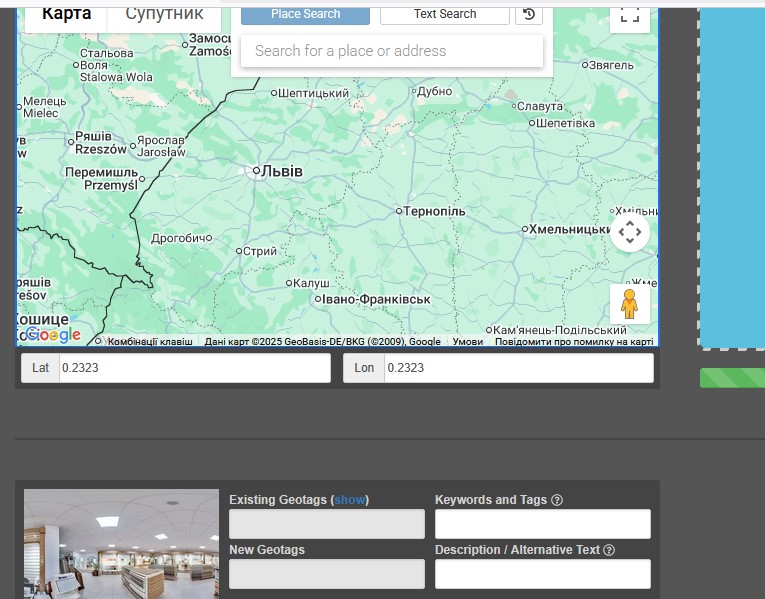The height and width of the screenshot is (599, 765).
Task: Open the map camera pan controls
Action: point(629,232)
